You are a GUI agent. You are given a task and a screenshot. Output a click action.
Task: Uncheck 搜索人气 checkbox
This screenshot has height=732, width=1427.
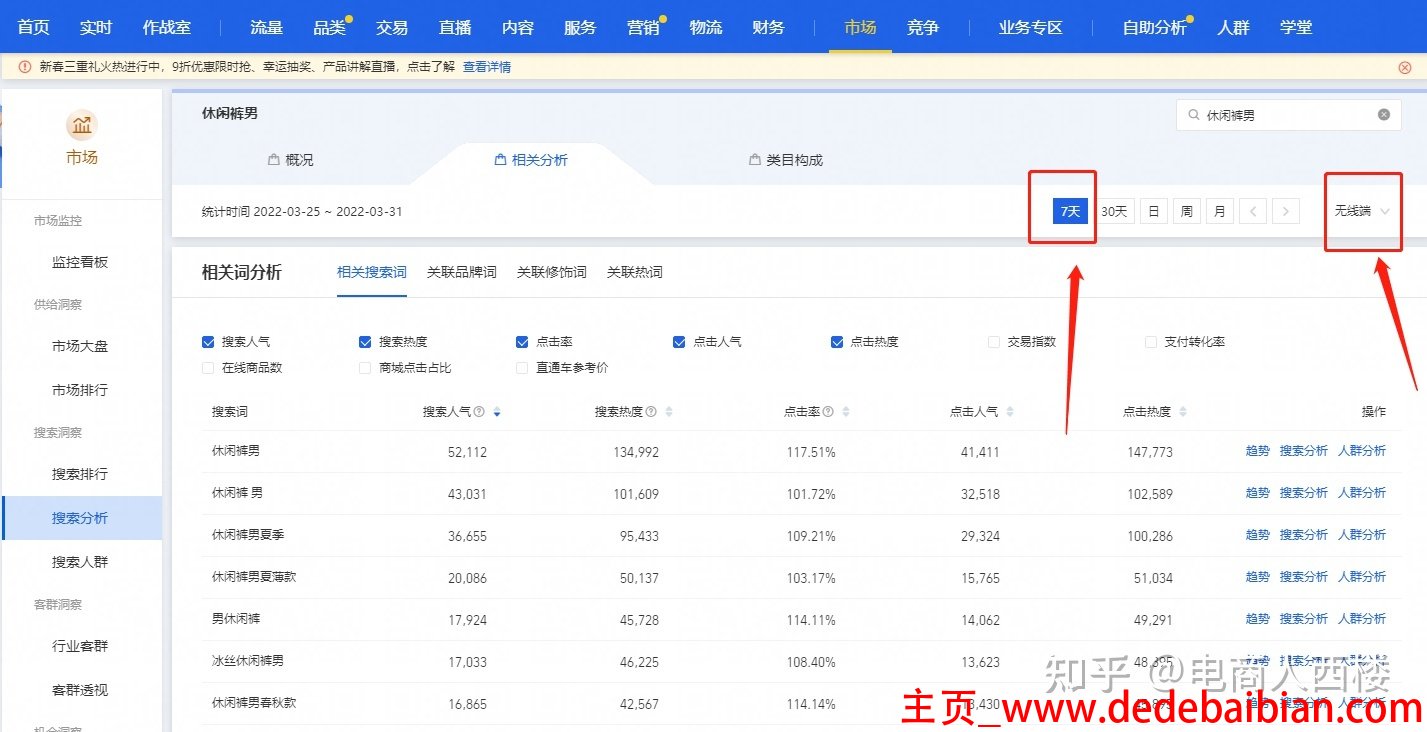coord(208,342)
